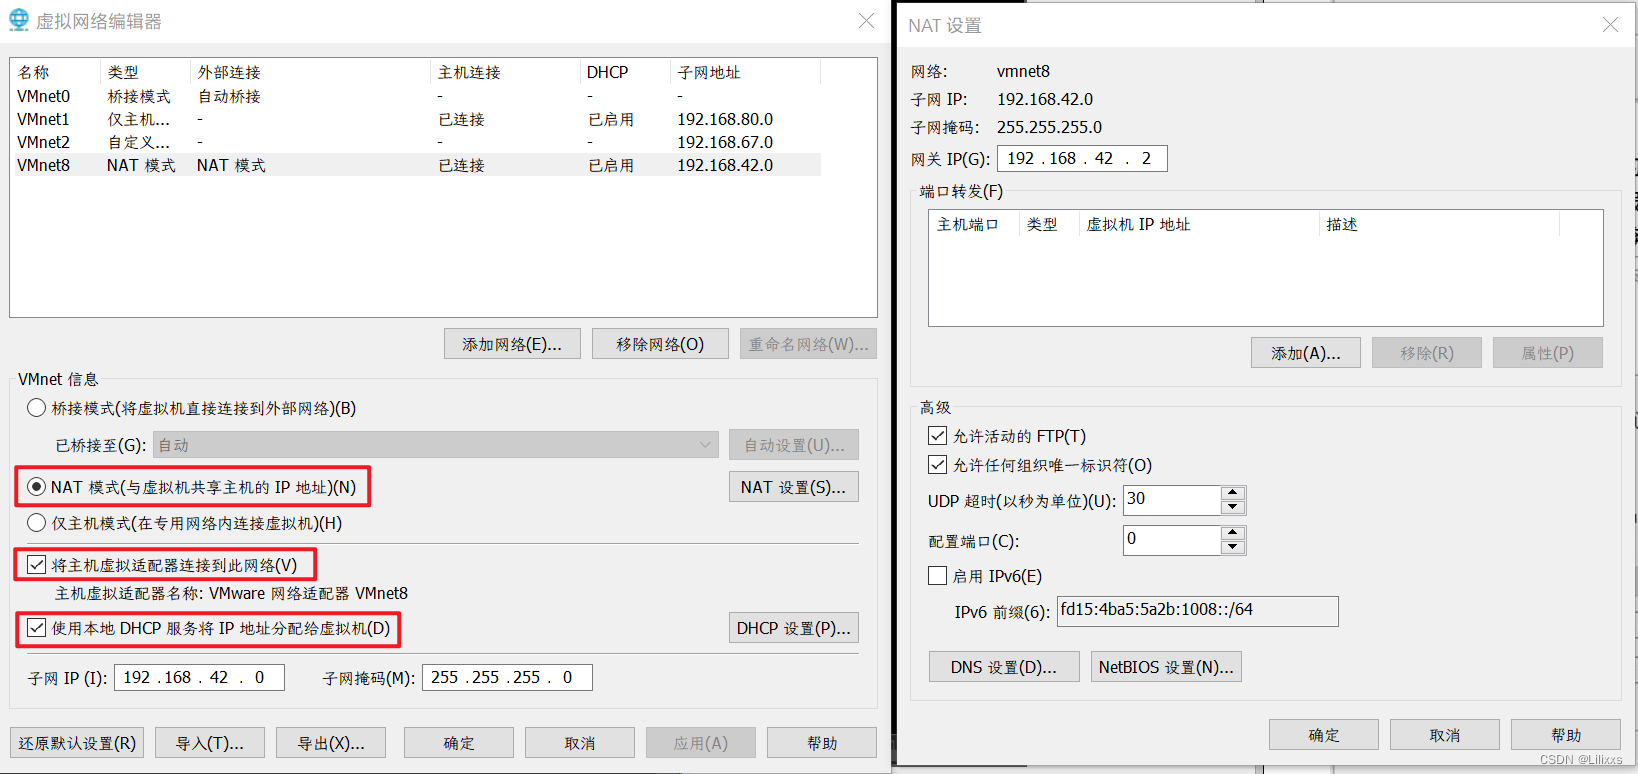The height and width of the screenshot is (774, 1638).
Task: Click 帮助 in NAT 设置 dialog
Action: click(x=1566, y=735)
